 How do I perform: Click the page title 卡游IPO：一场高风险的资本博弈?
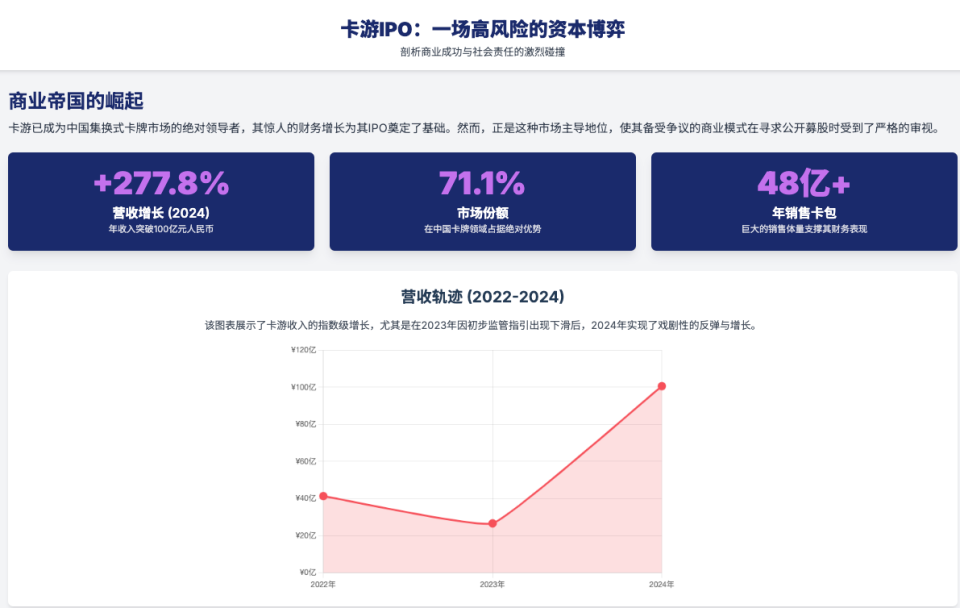click(x=482, y=29)
